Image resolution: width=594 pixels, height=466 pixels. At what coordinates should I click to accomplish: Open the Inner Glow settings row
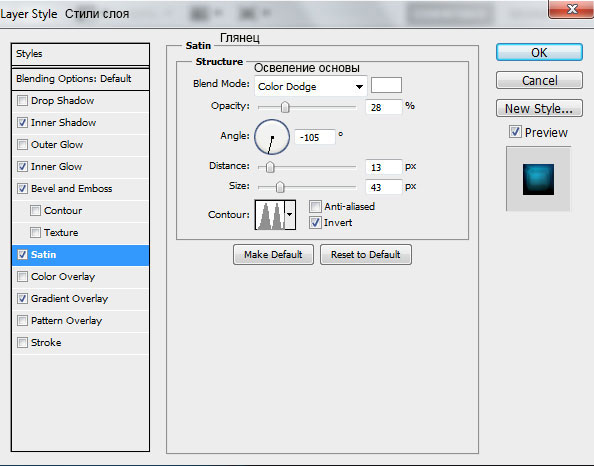(x=80, y=167)
